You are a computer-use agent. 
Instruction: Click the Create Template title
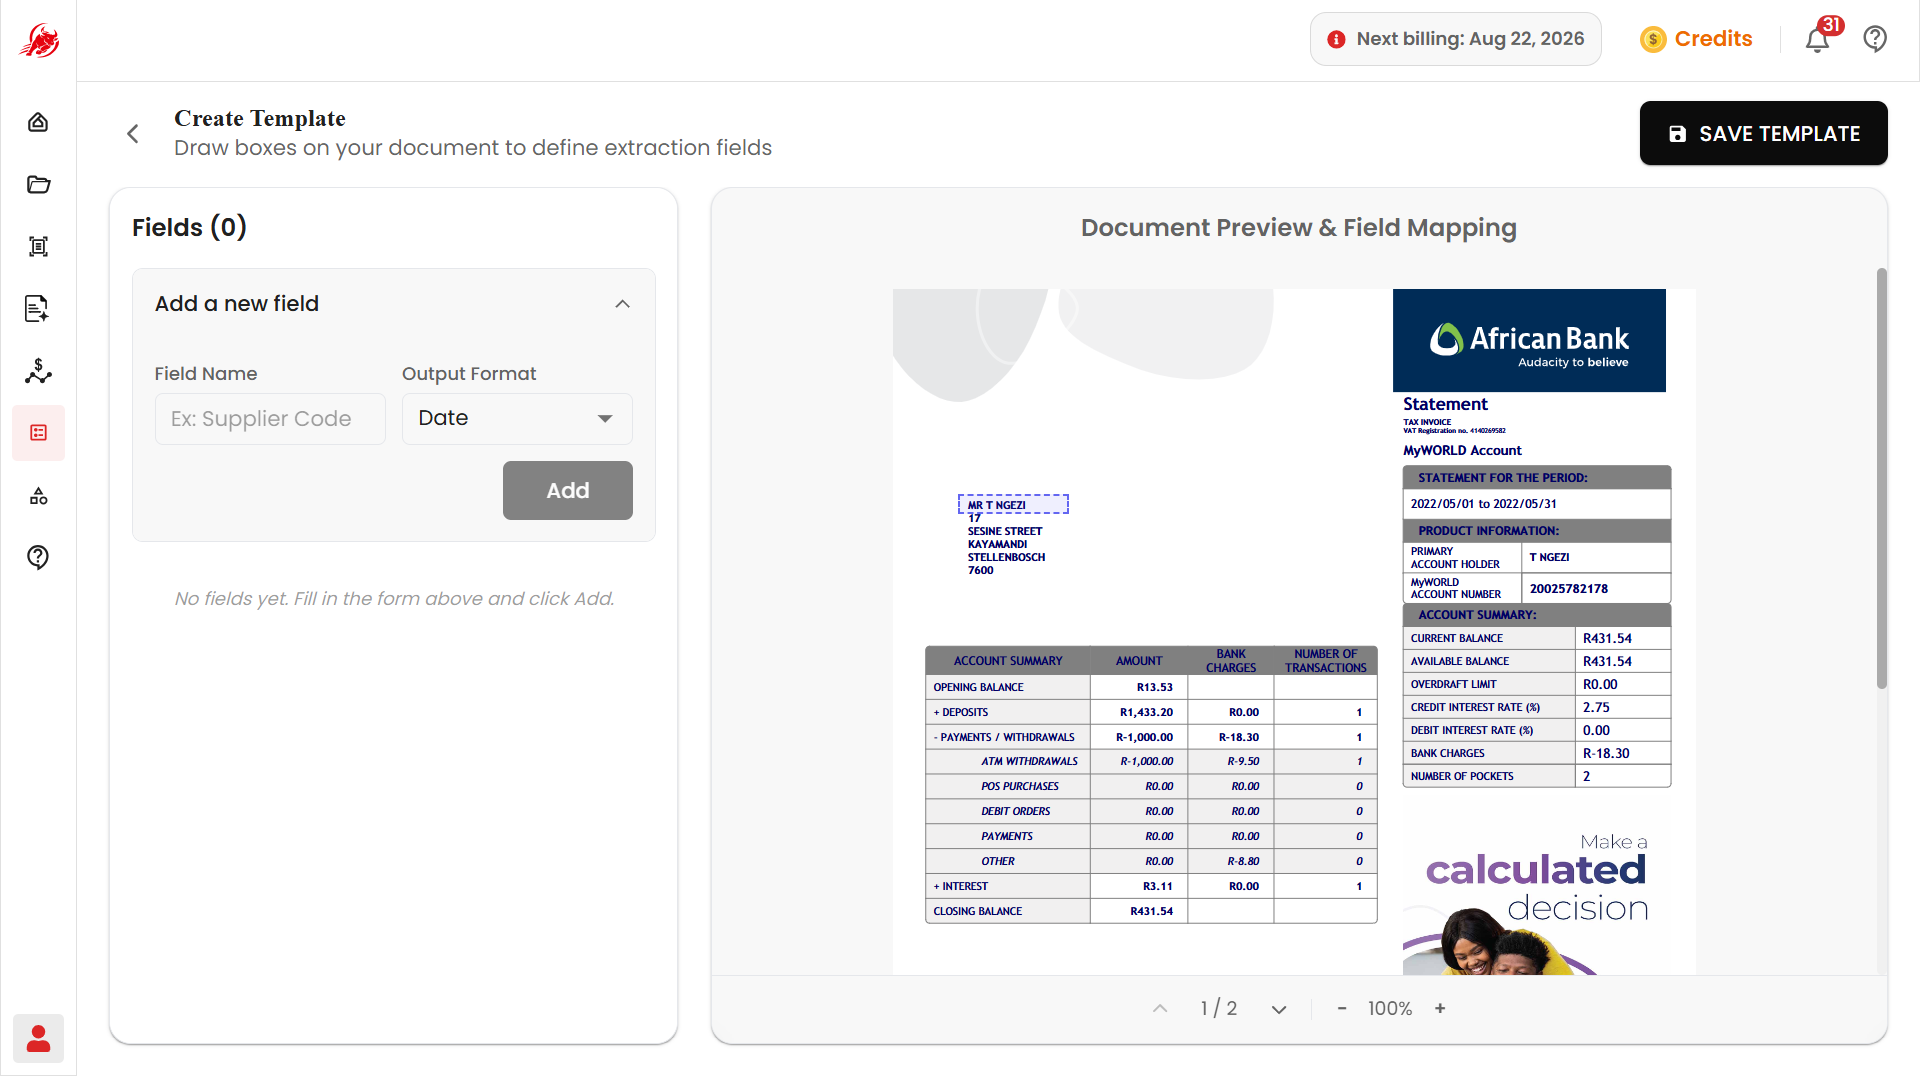[x=260, y=118]
